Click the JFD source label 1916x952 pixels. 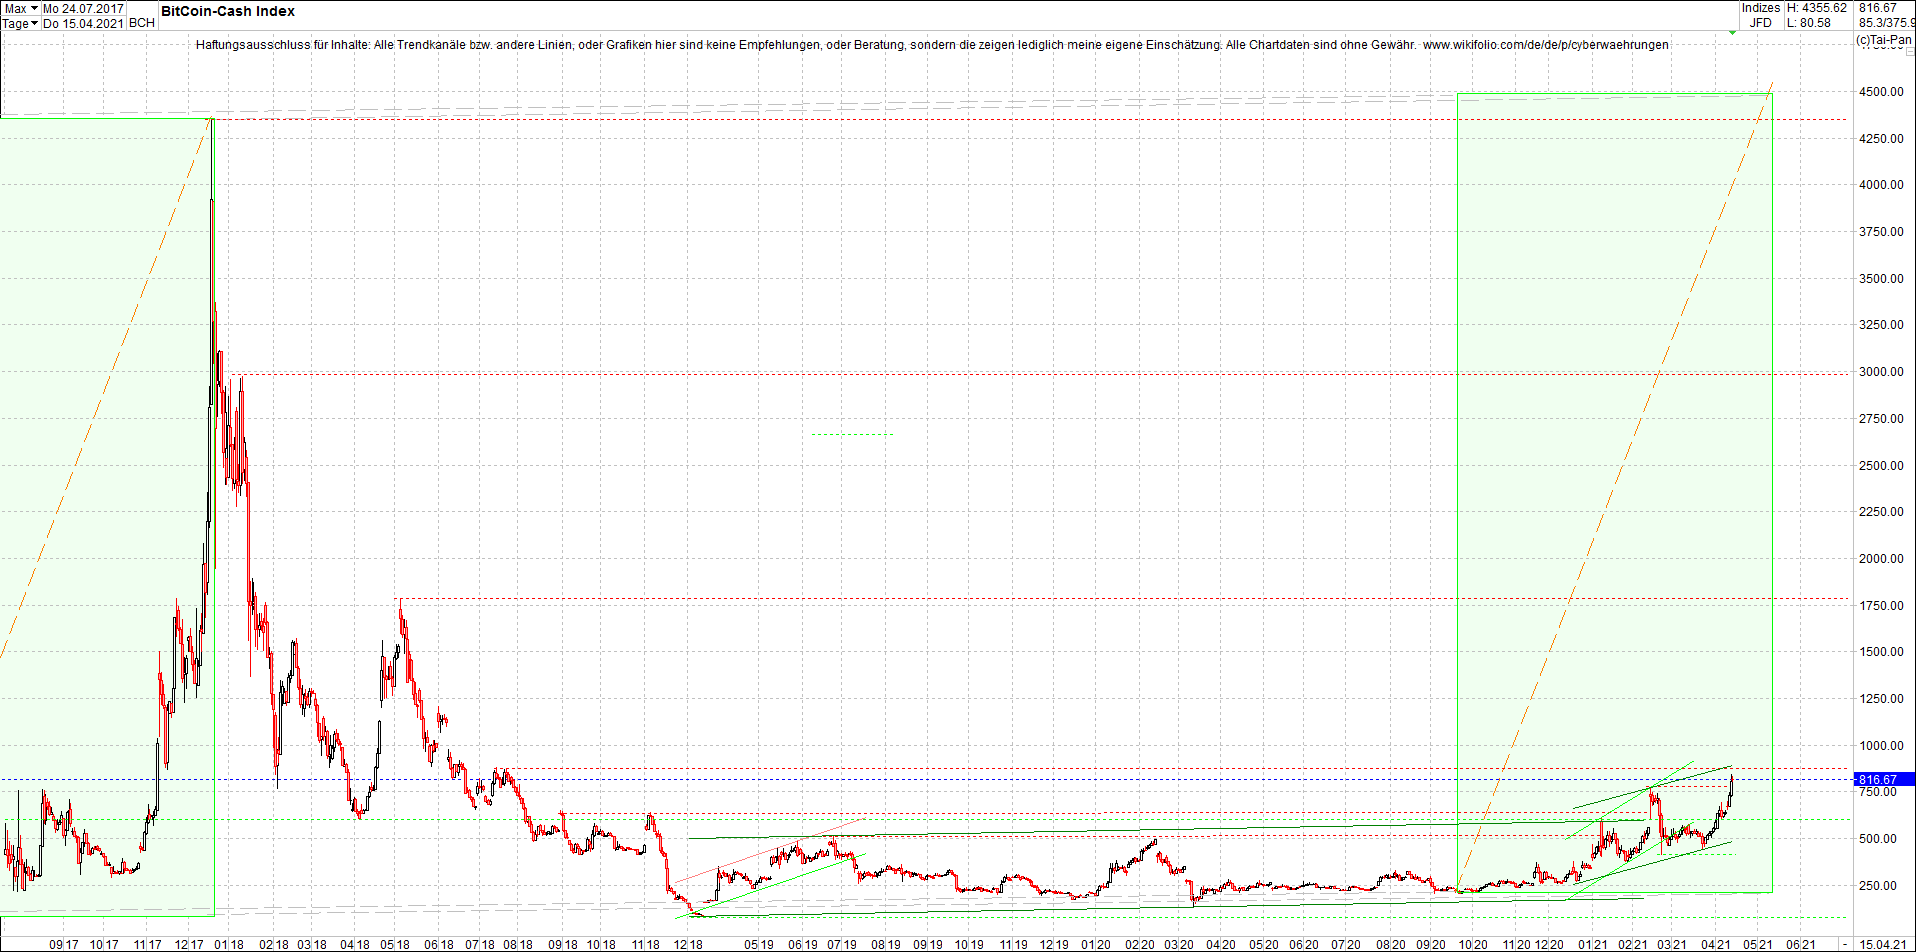(1760, 23)
